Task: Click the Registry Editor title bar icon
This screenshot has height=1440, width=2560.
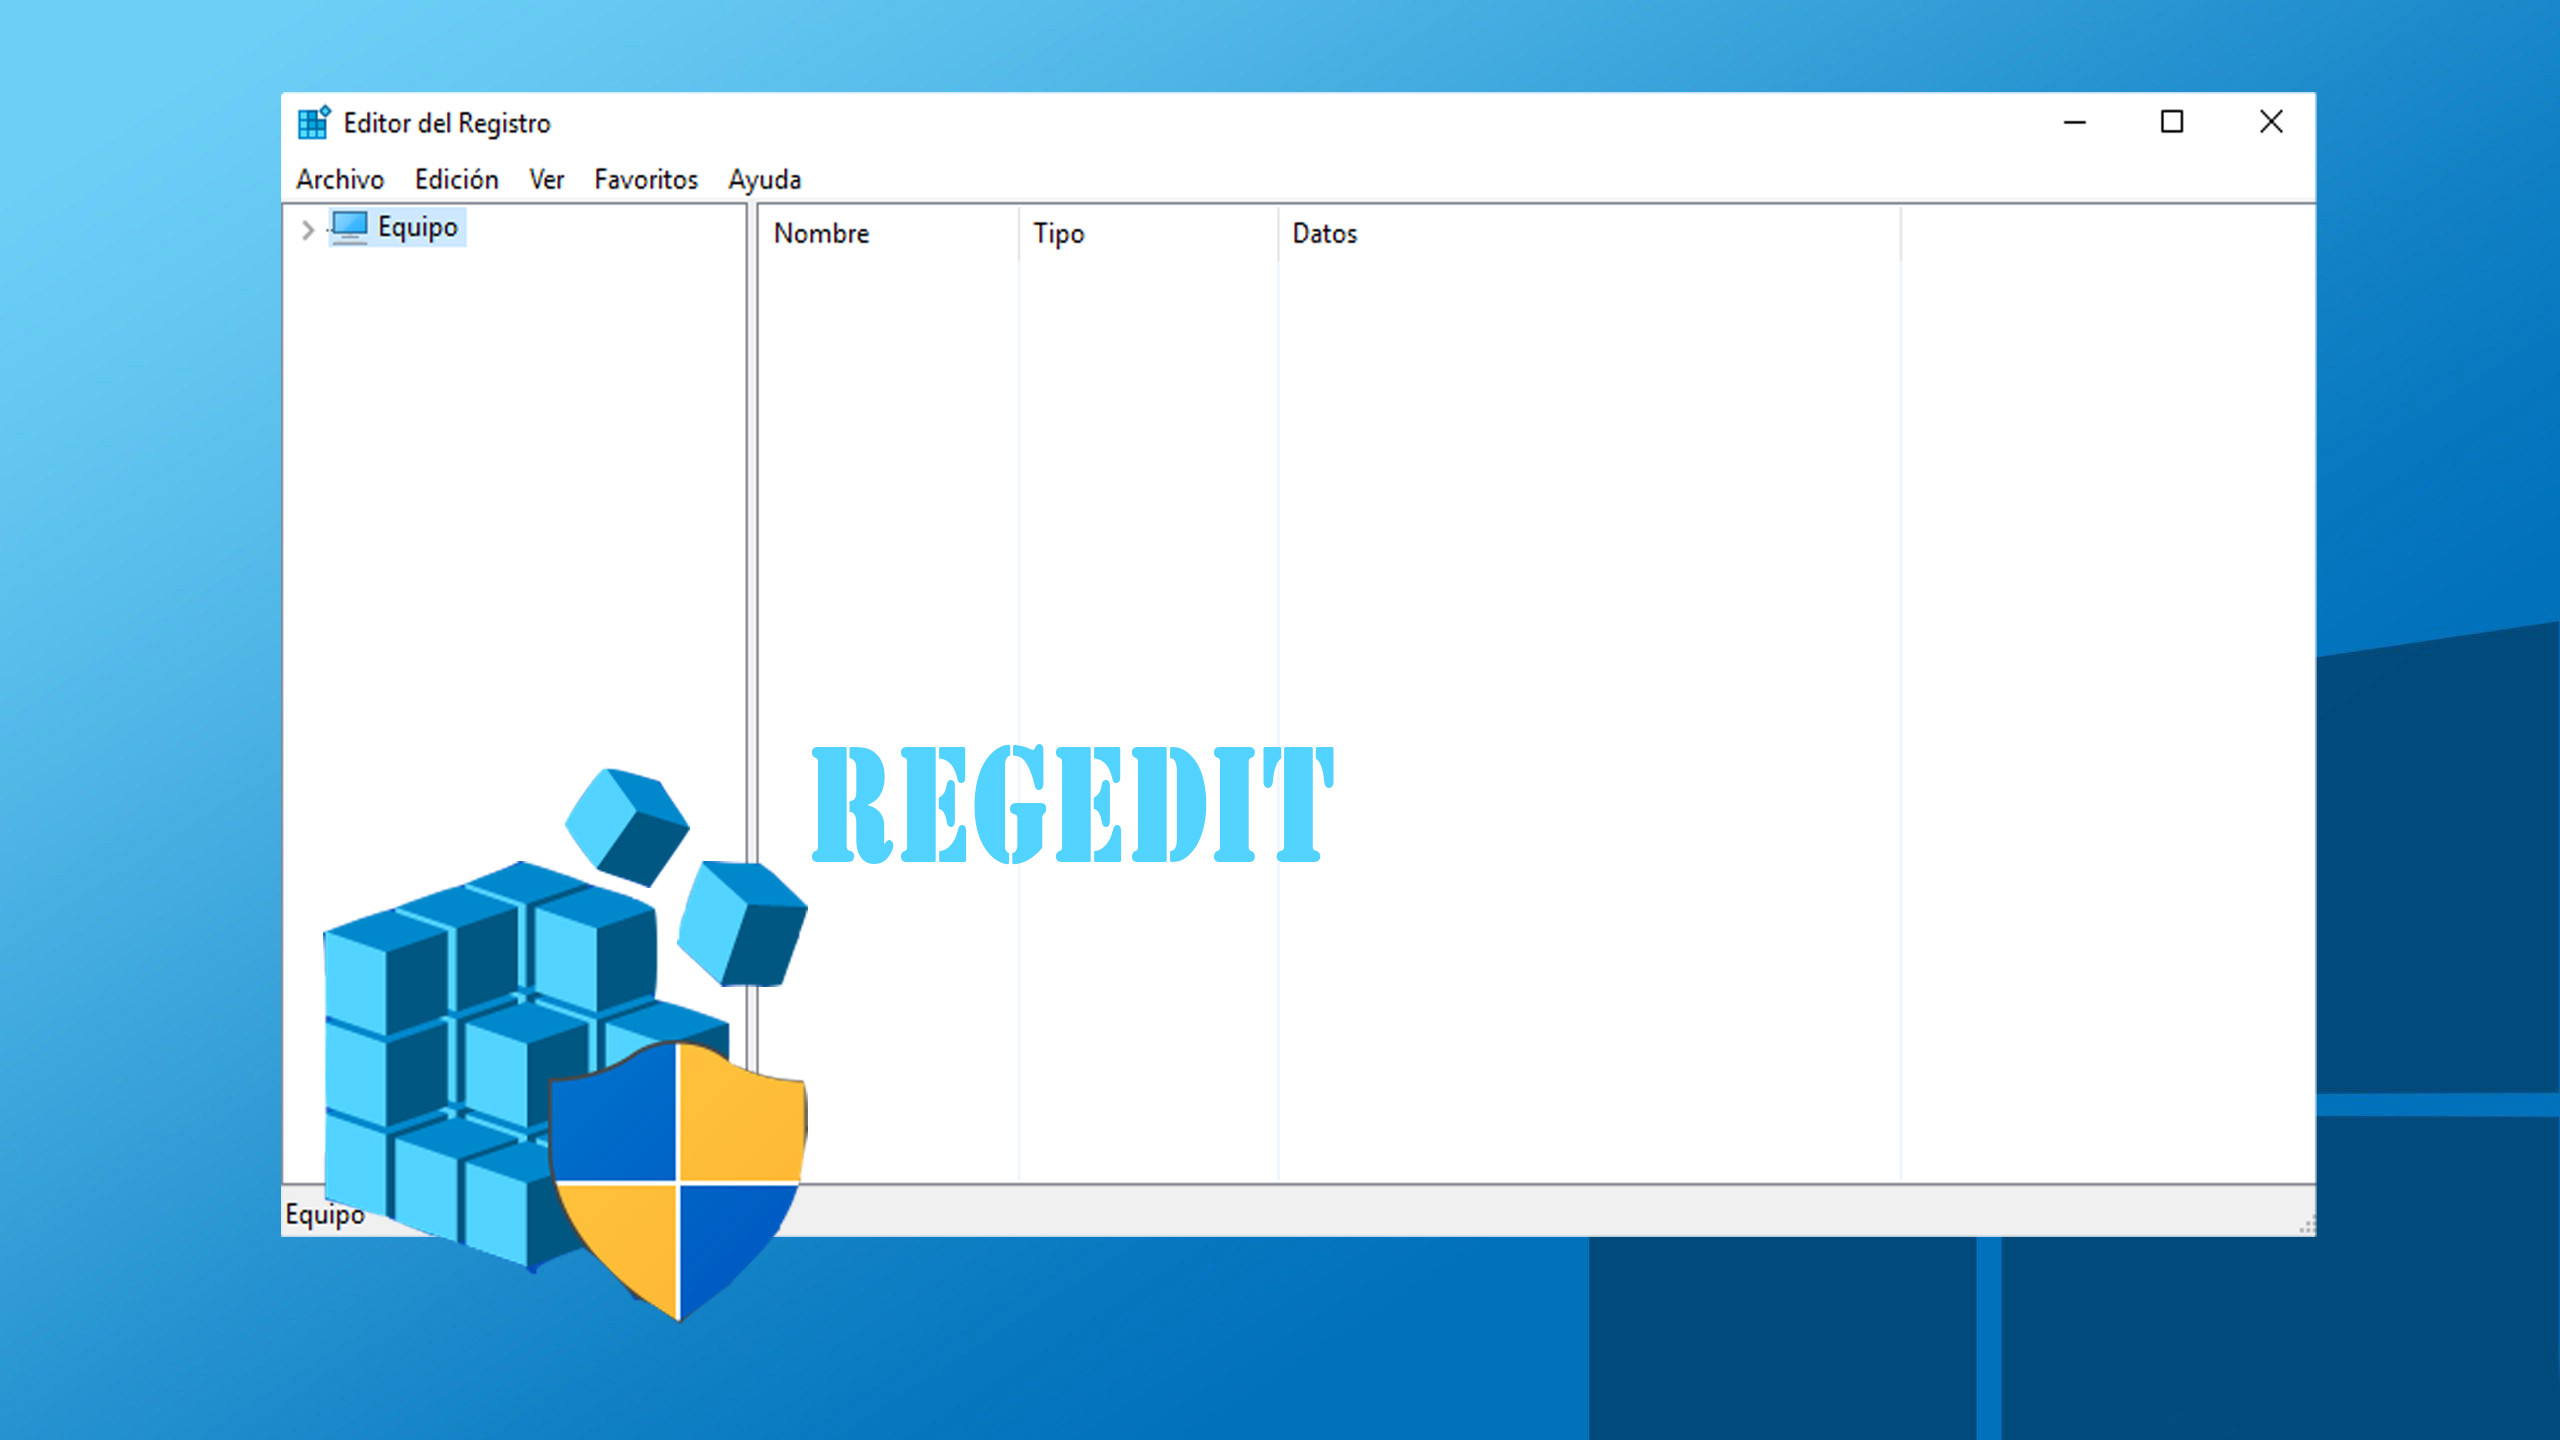Action: pos(311,121)
